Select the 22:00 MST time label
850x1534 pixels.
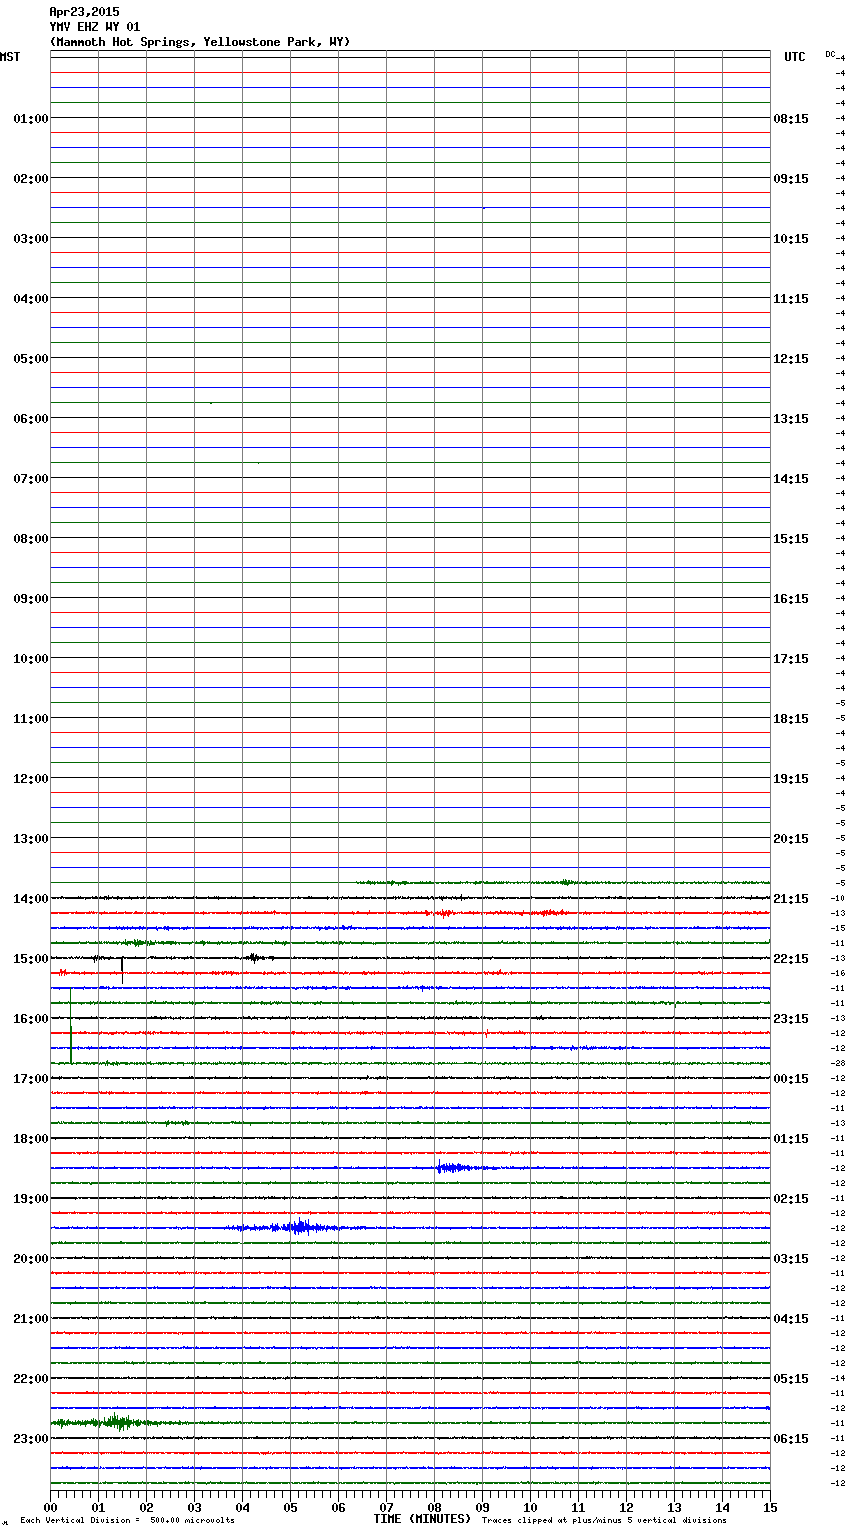pos(31,1379)
